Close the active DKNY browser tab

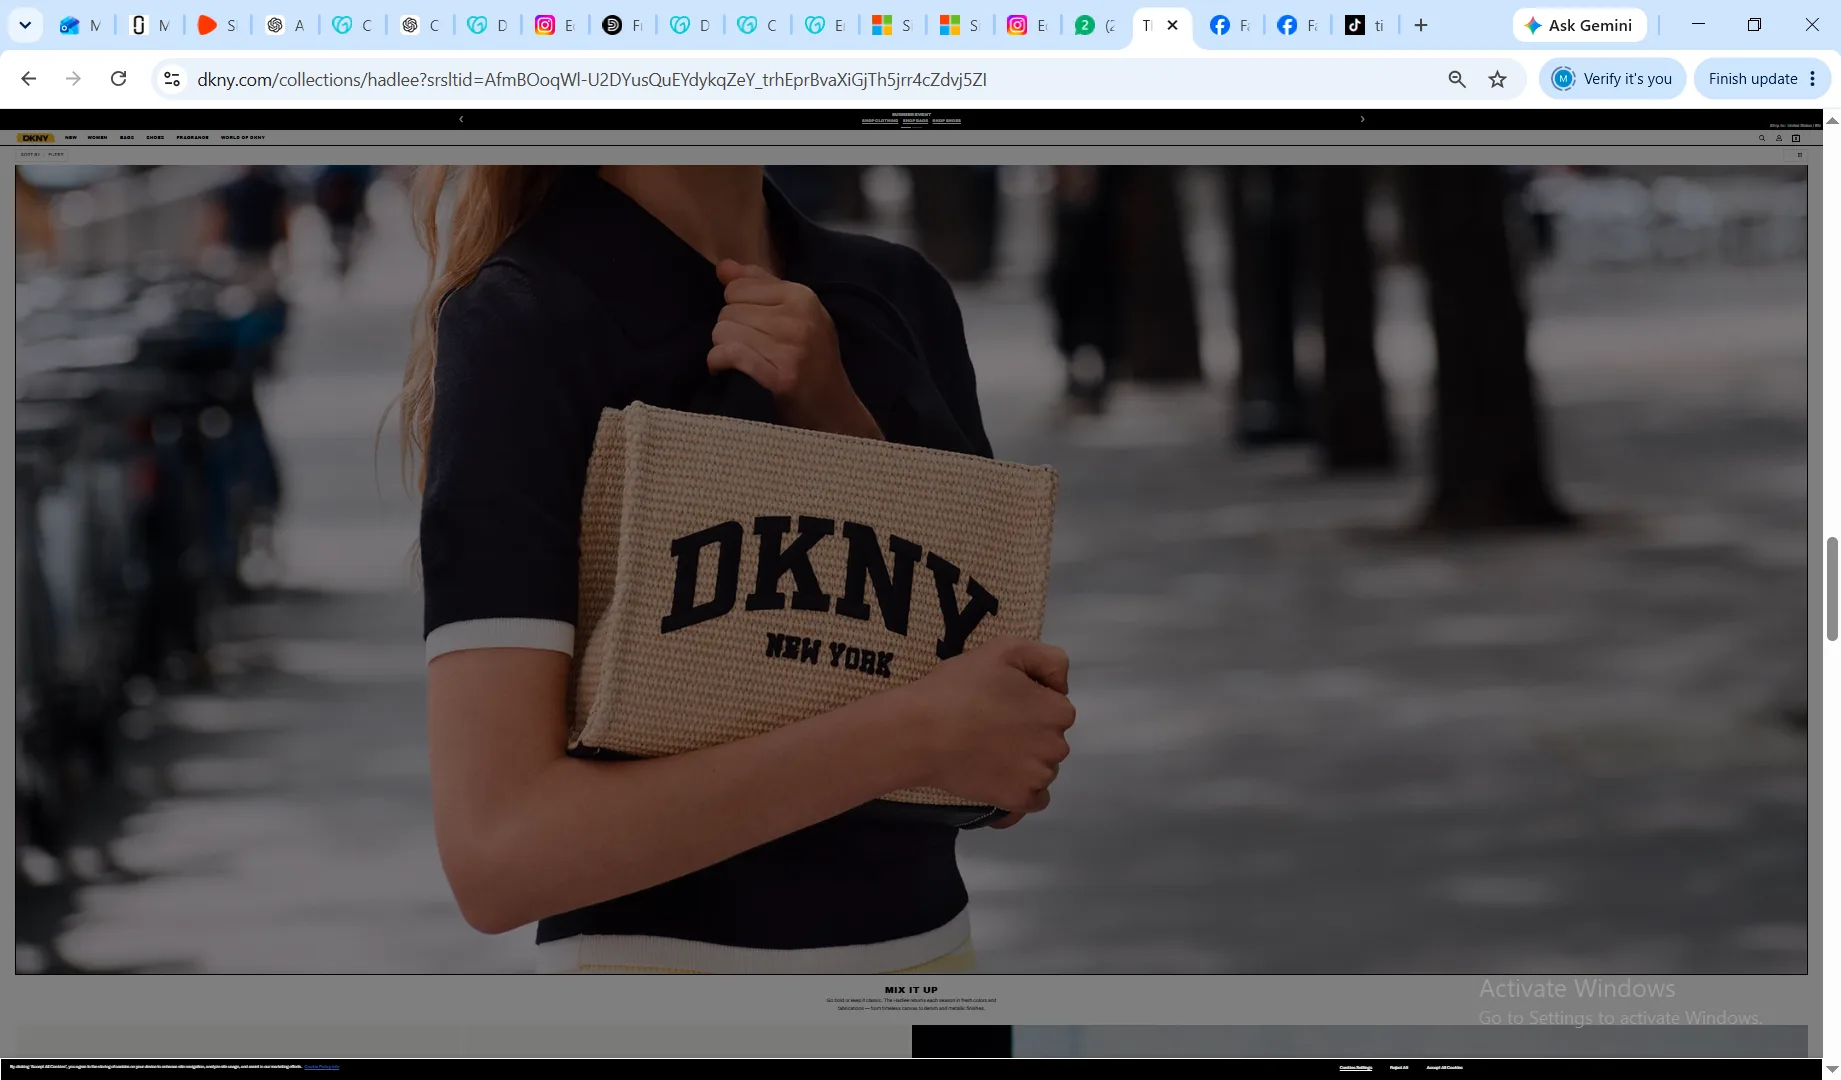[1173, 25]
